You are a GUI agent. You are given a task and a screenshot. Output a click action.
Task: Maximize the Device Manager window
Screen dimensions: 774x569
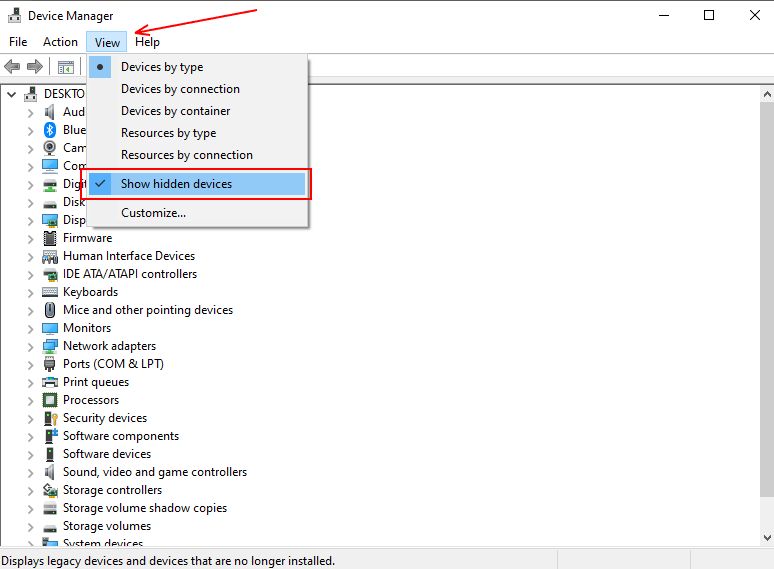(709, 15)
